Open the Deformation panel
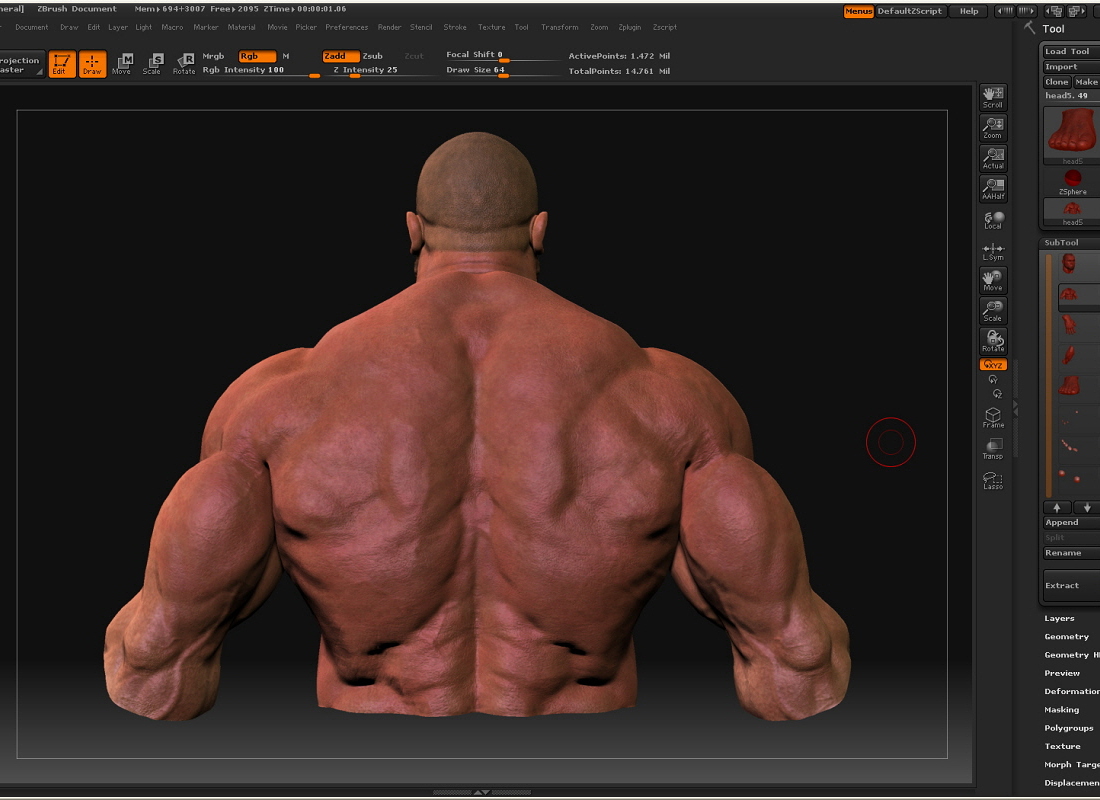 click(1070, 691)
